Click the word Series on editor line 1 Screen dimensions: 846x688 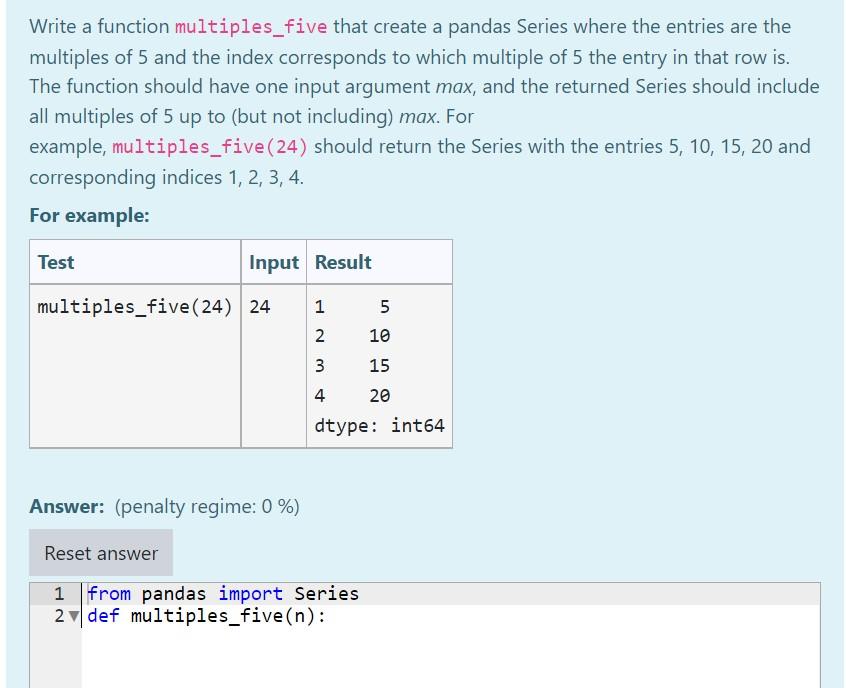tap(329, 593)
